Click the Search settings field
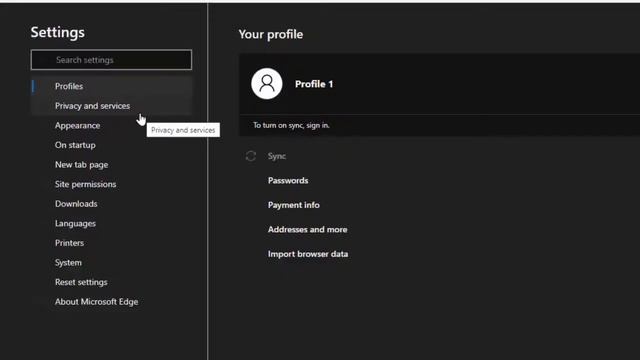Viewport: 640px width, 360px height. 111,60
